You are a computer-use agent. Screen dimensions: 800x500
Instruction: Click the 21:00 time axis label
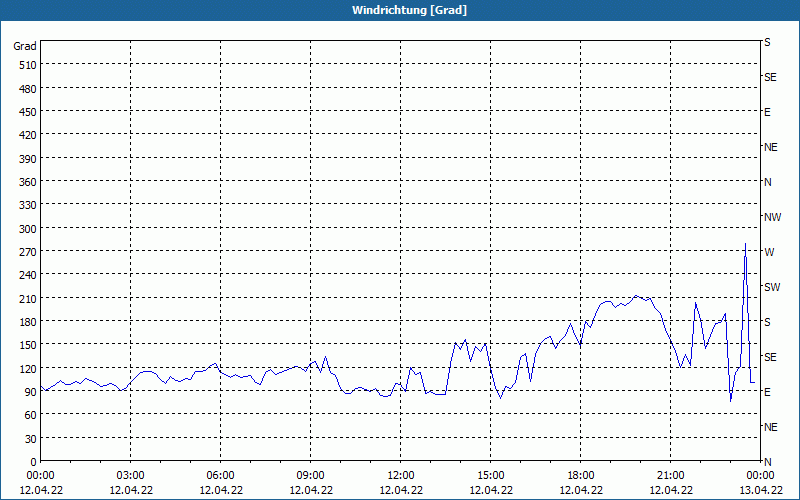(x=670, y=476)
